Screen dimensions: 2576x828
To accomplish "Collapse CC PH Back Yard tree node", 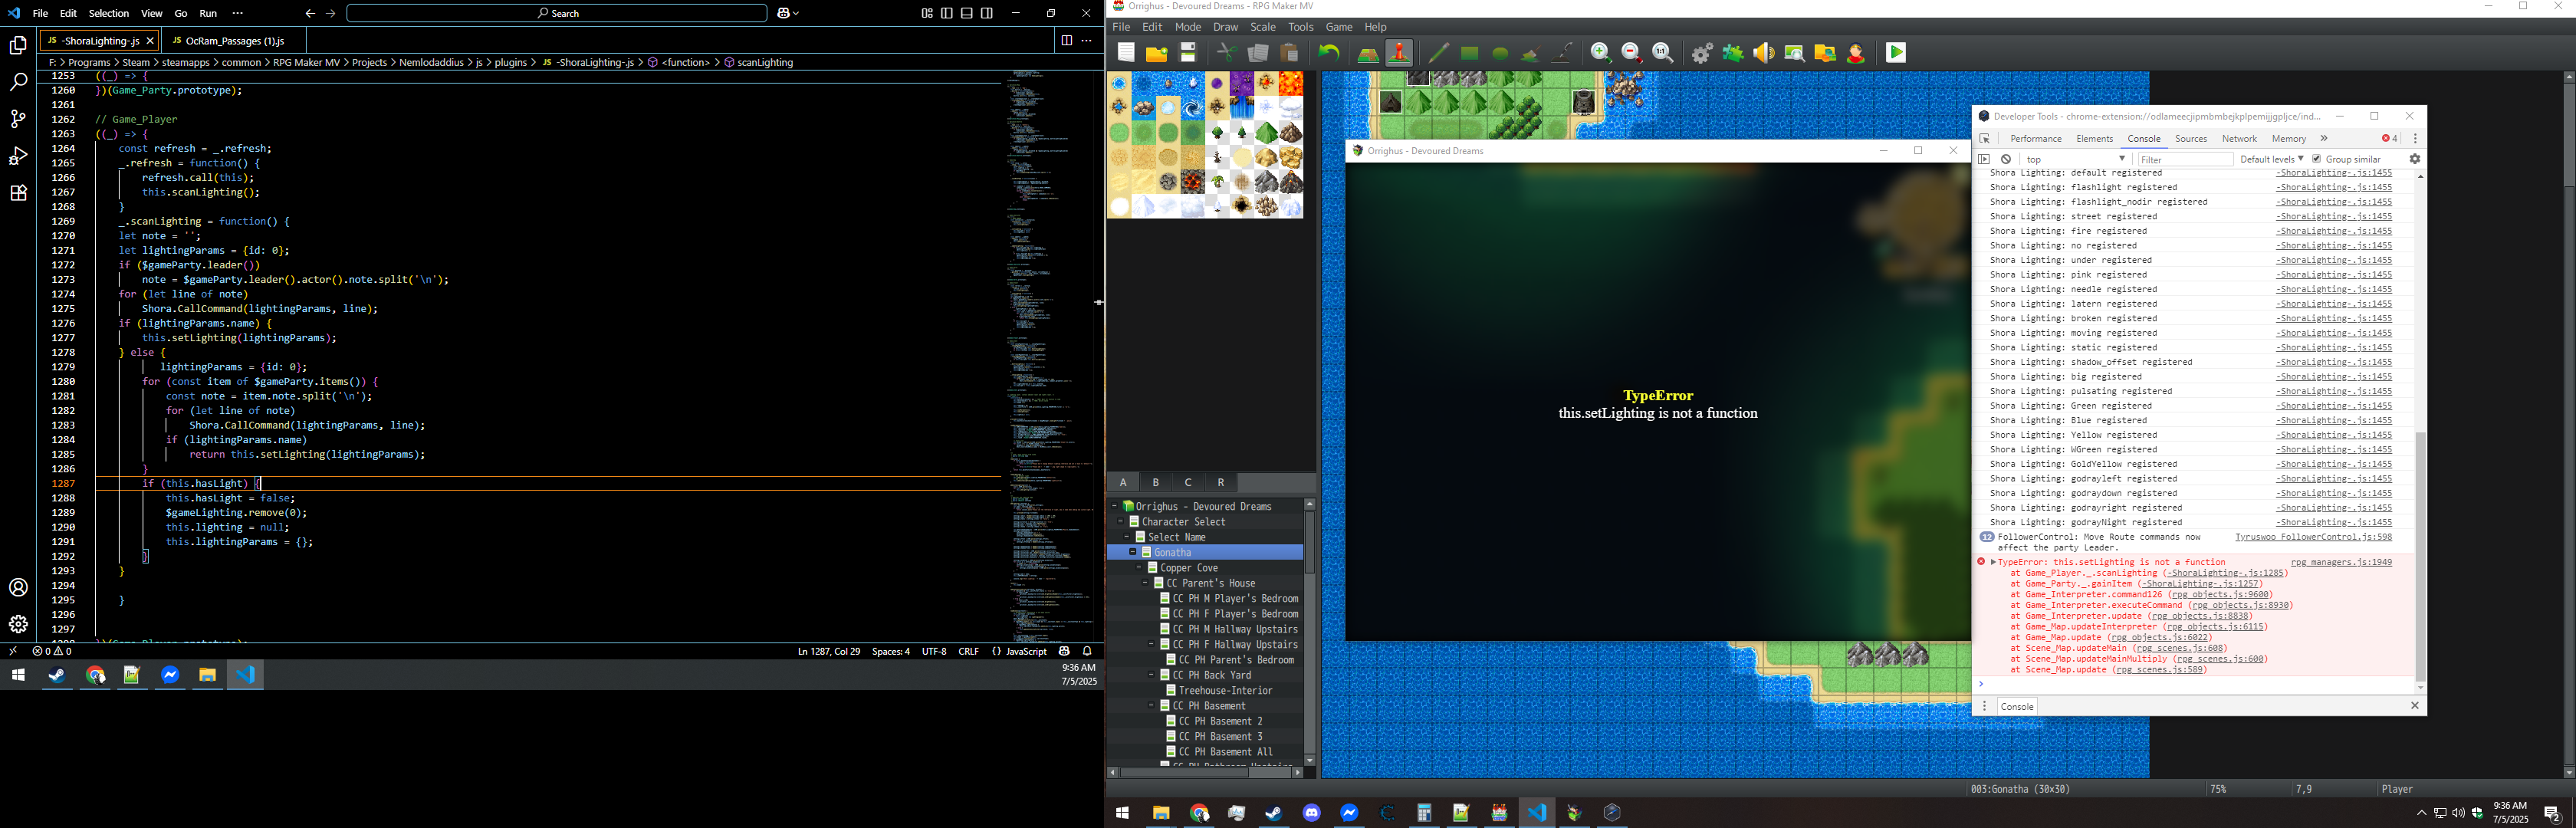I will pos(1151,675).
